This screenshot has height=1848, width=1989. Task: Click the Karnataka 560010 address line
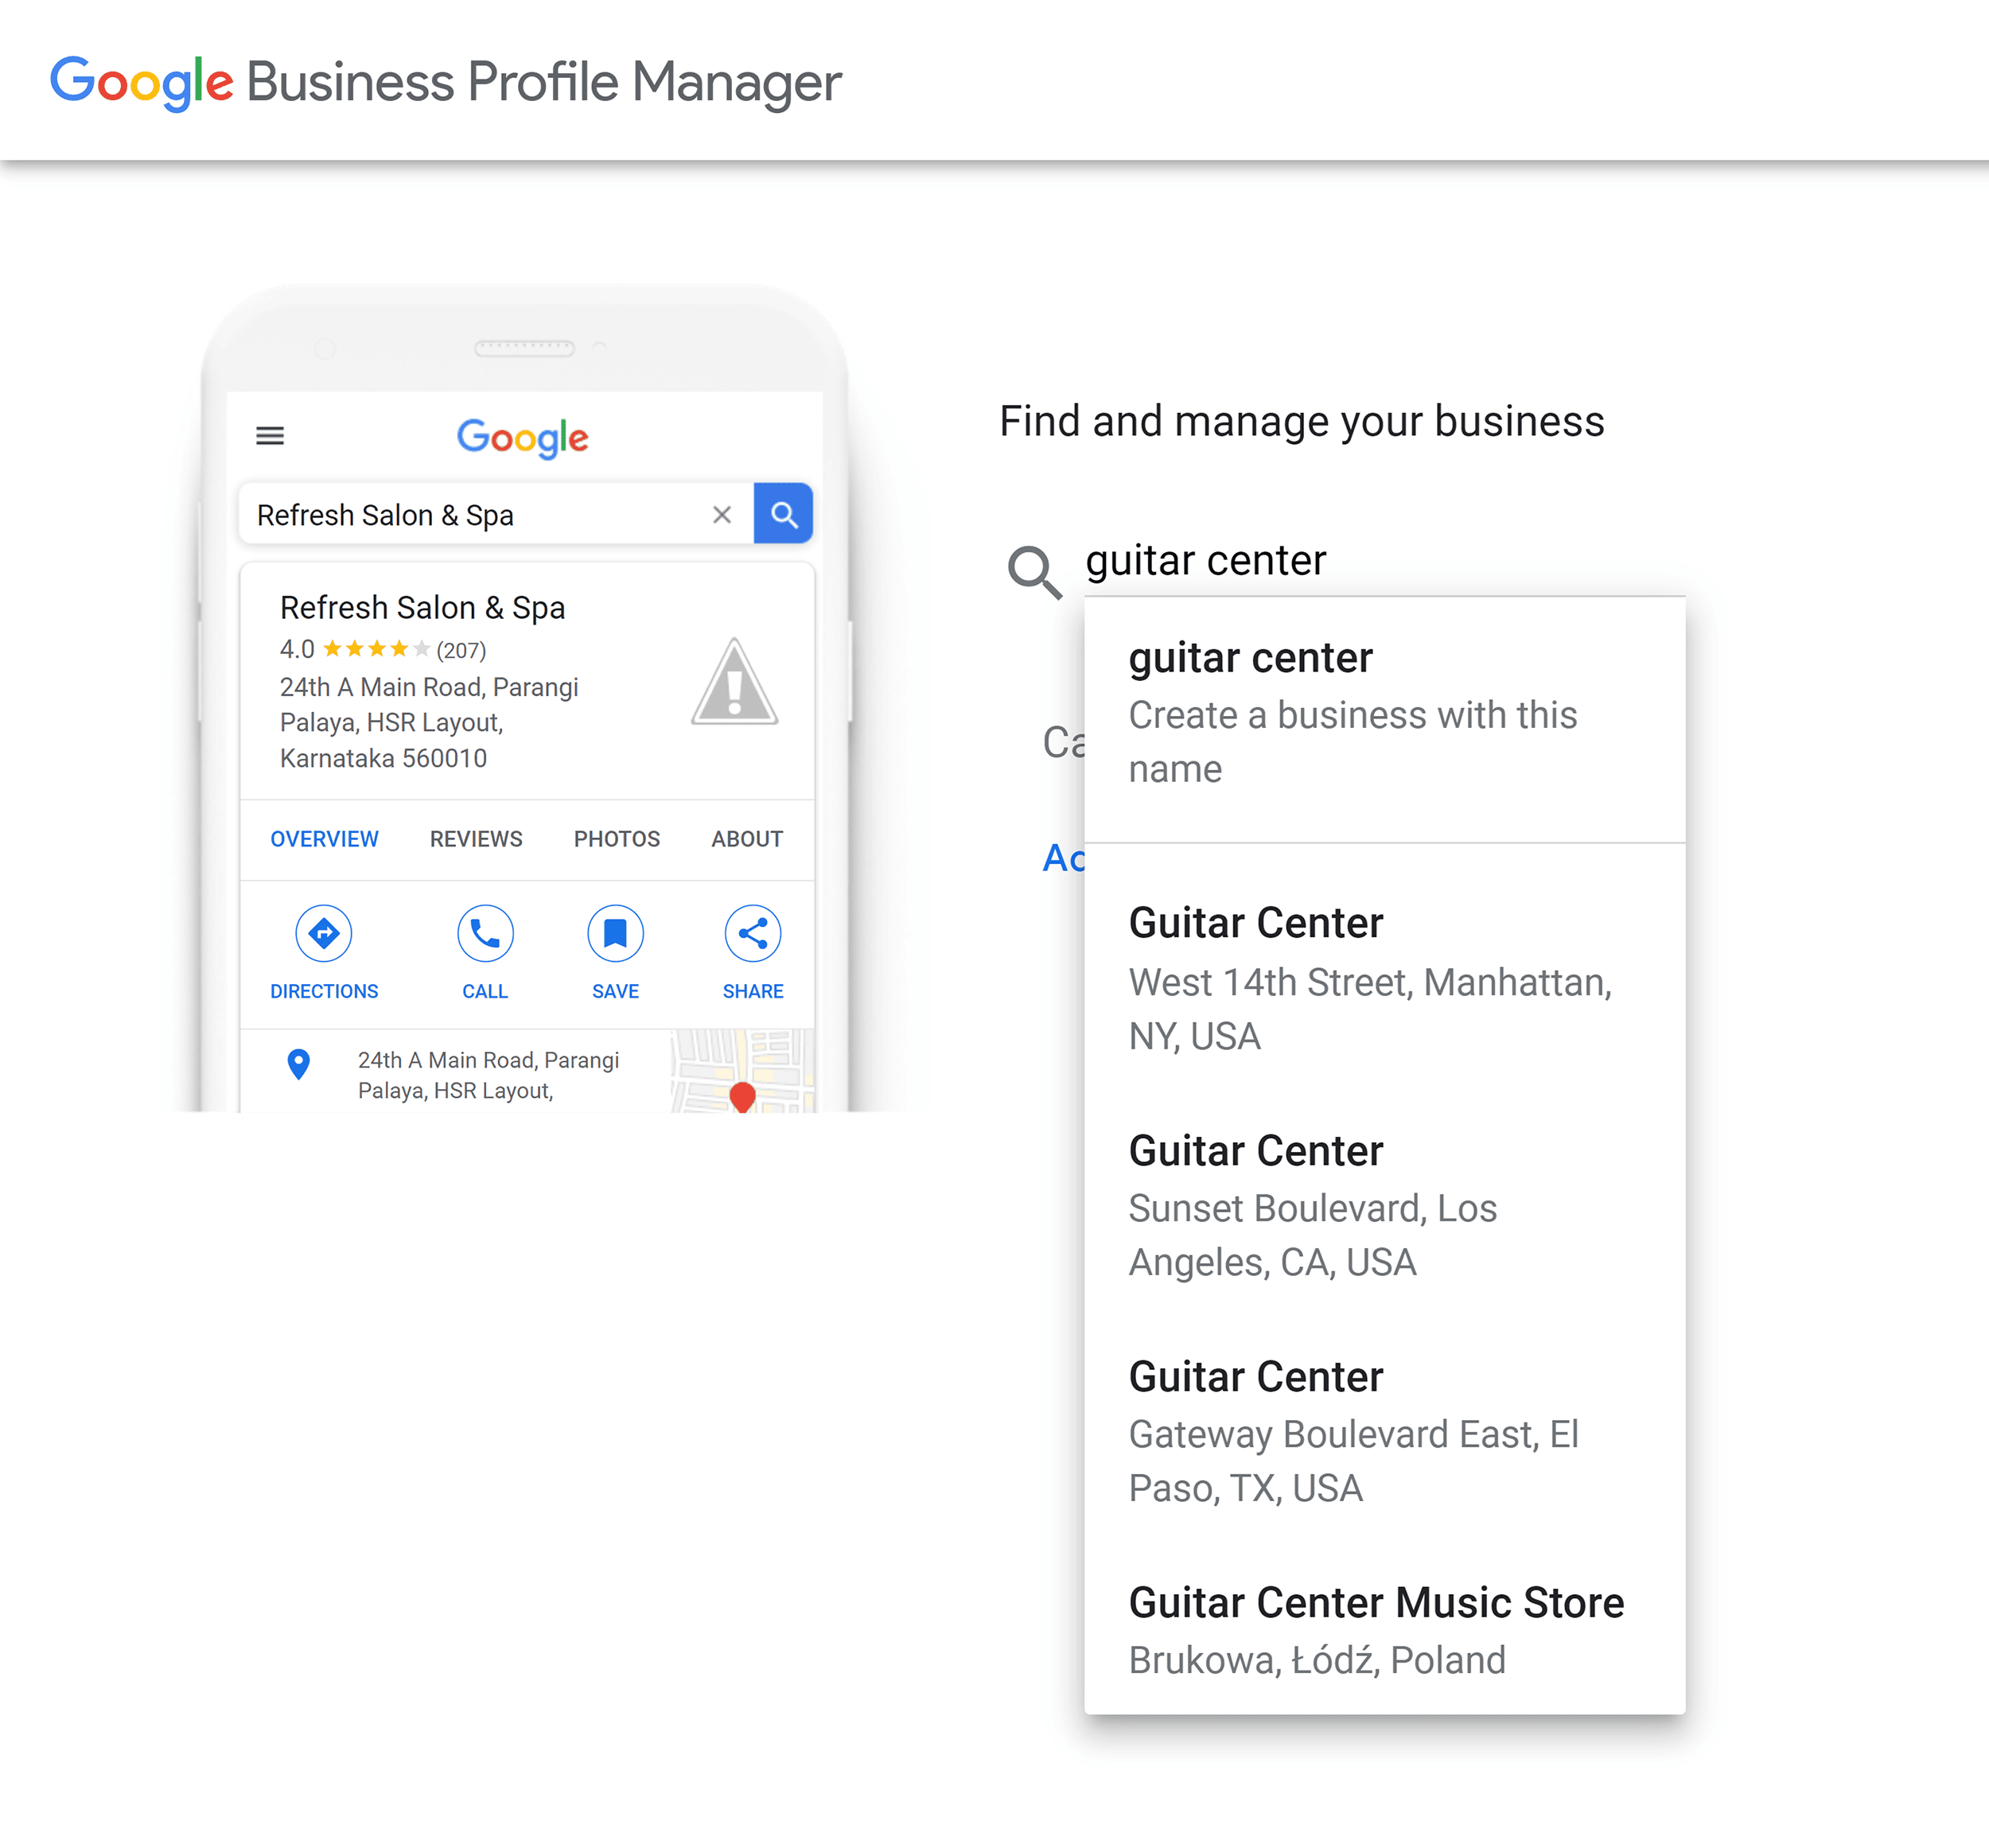point(383,759)
